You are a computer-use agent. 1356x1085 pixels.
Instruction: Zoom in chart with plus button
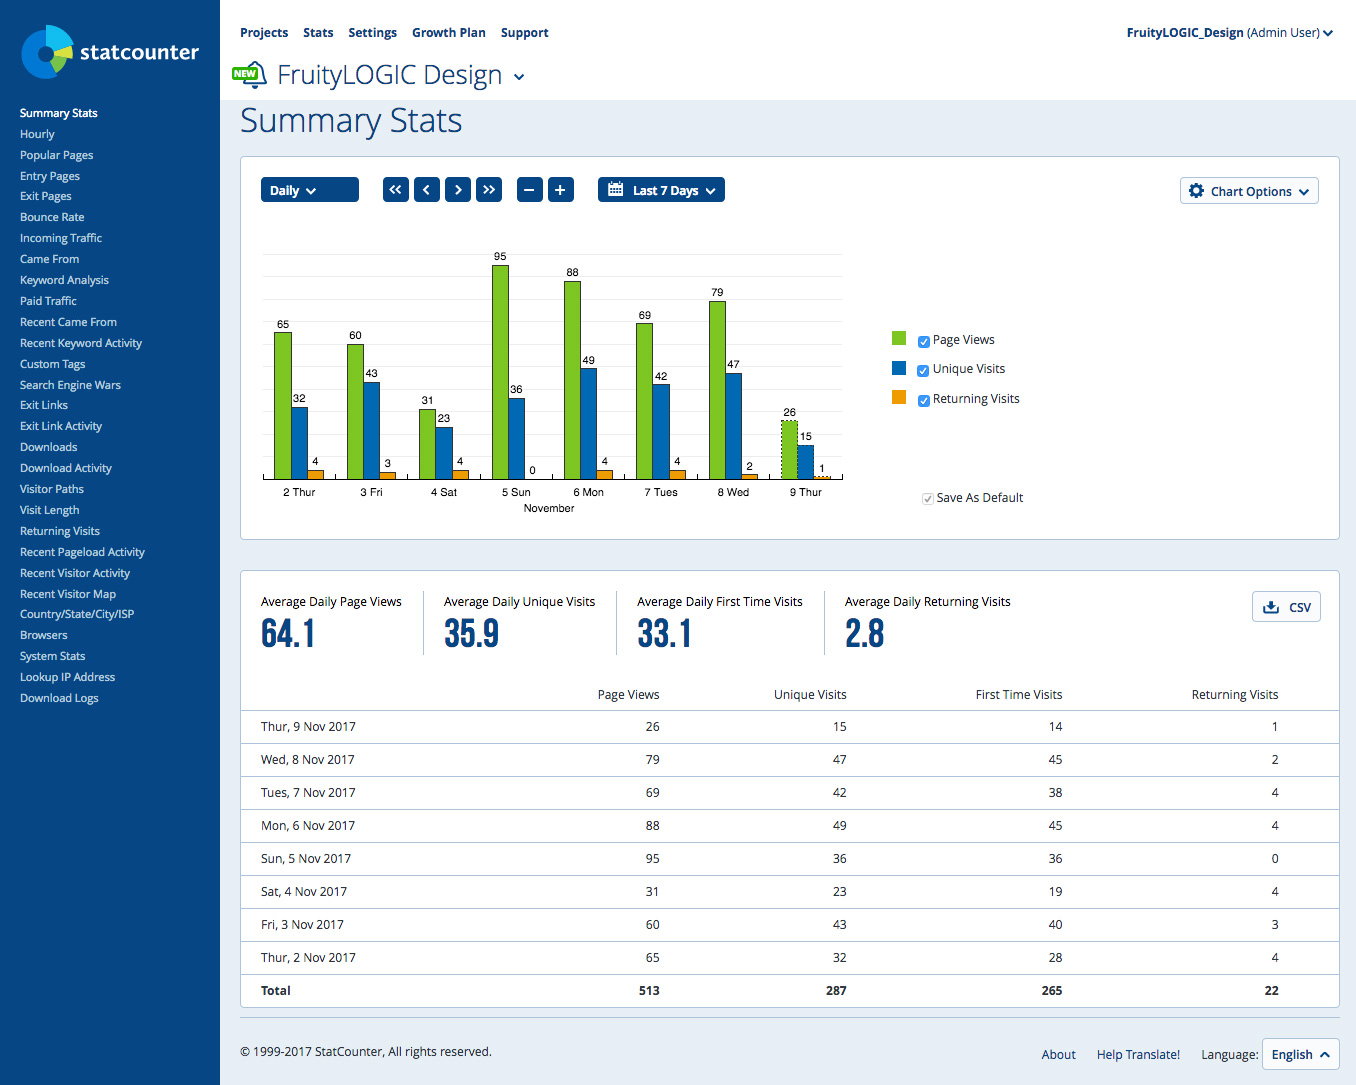[561, 190]
